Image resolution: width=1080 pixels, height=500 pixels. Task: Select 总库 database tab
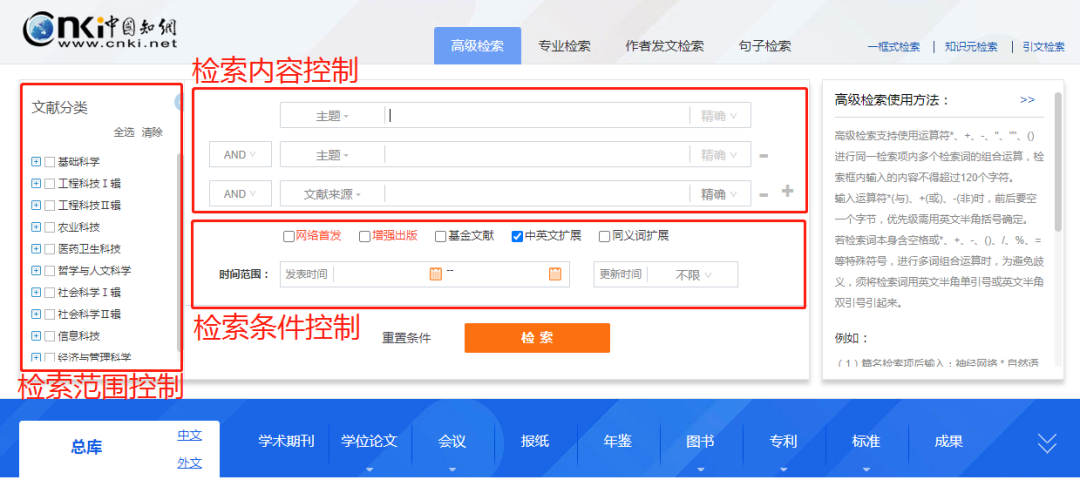[87, 447]
